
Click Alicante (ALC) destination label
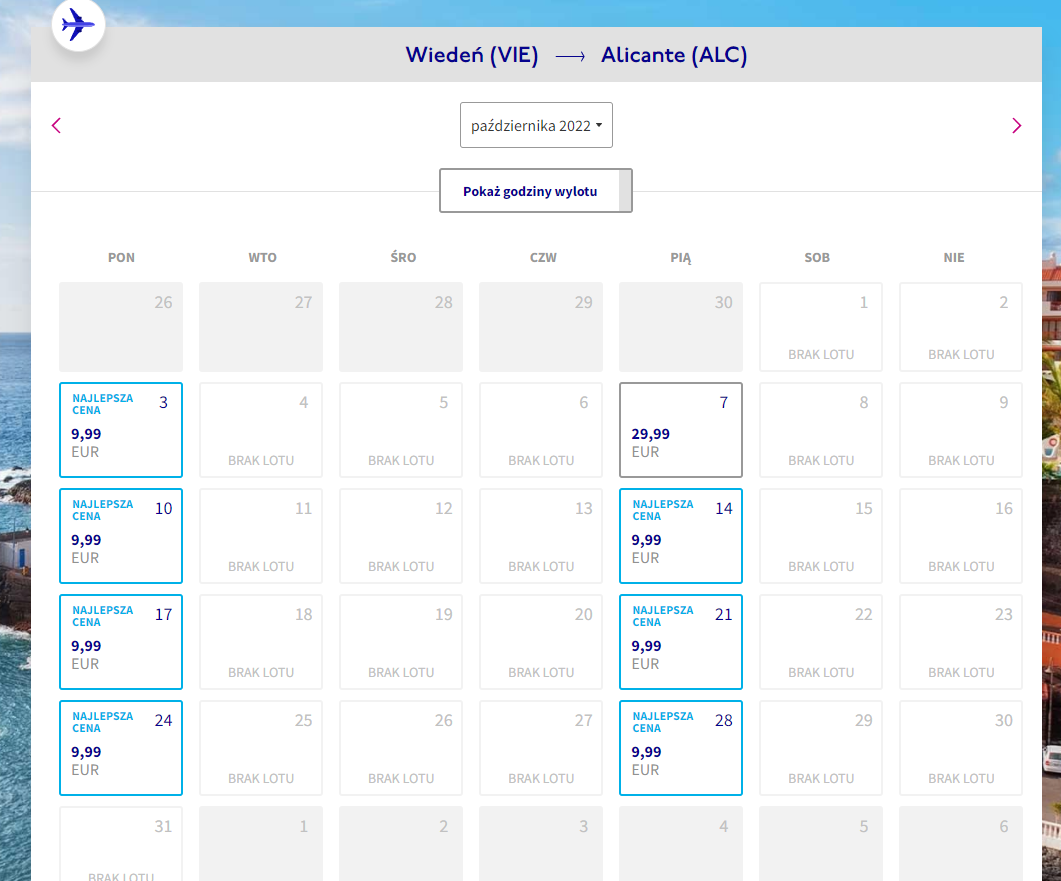coord(674,55)
